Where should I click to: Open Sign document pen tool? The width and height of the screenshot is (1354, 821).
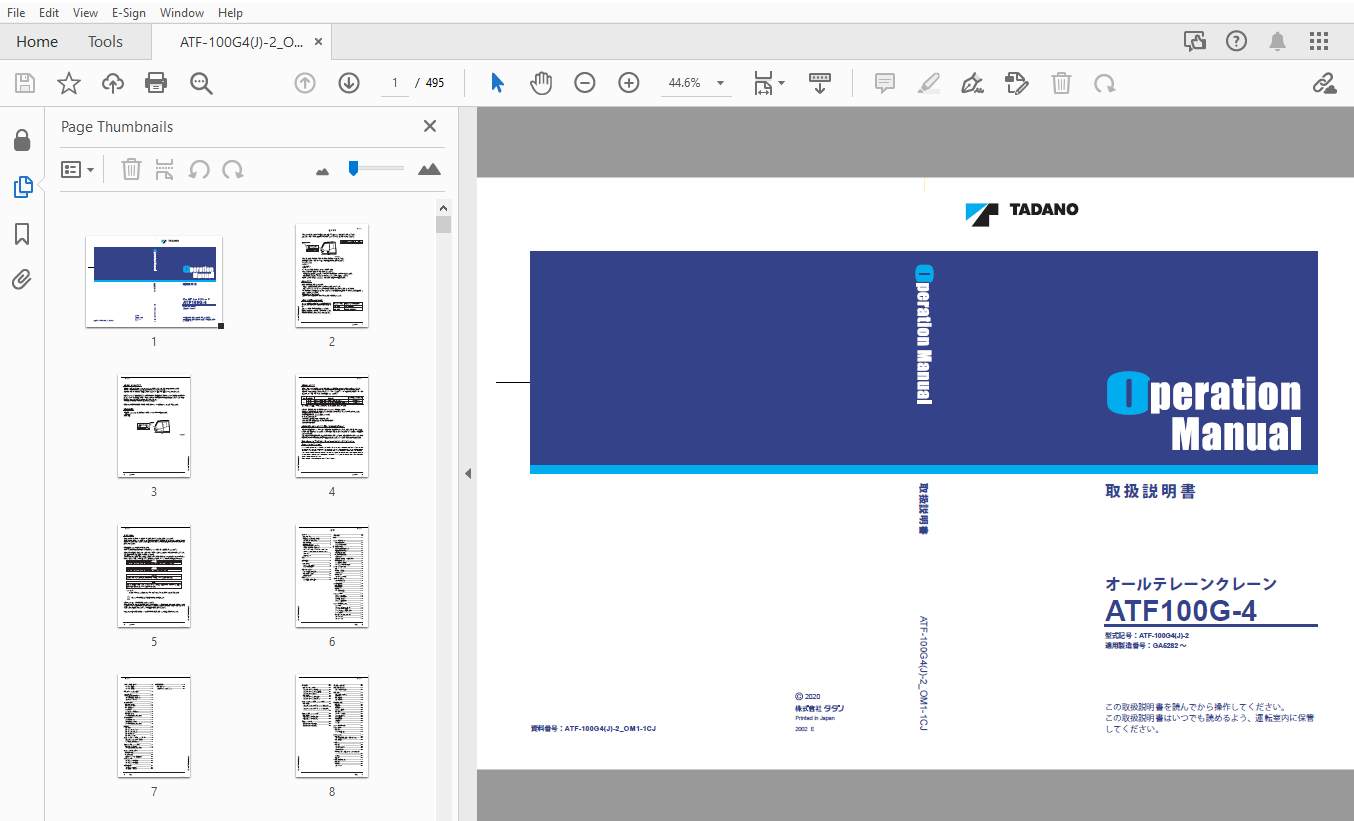pos(972,83)
